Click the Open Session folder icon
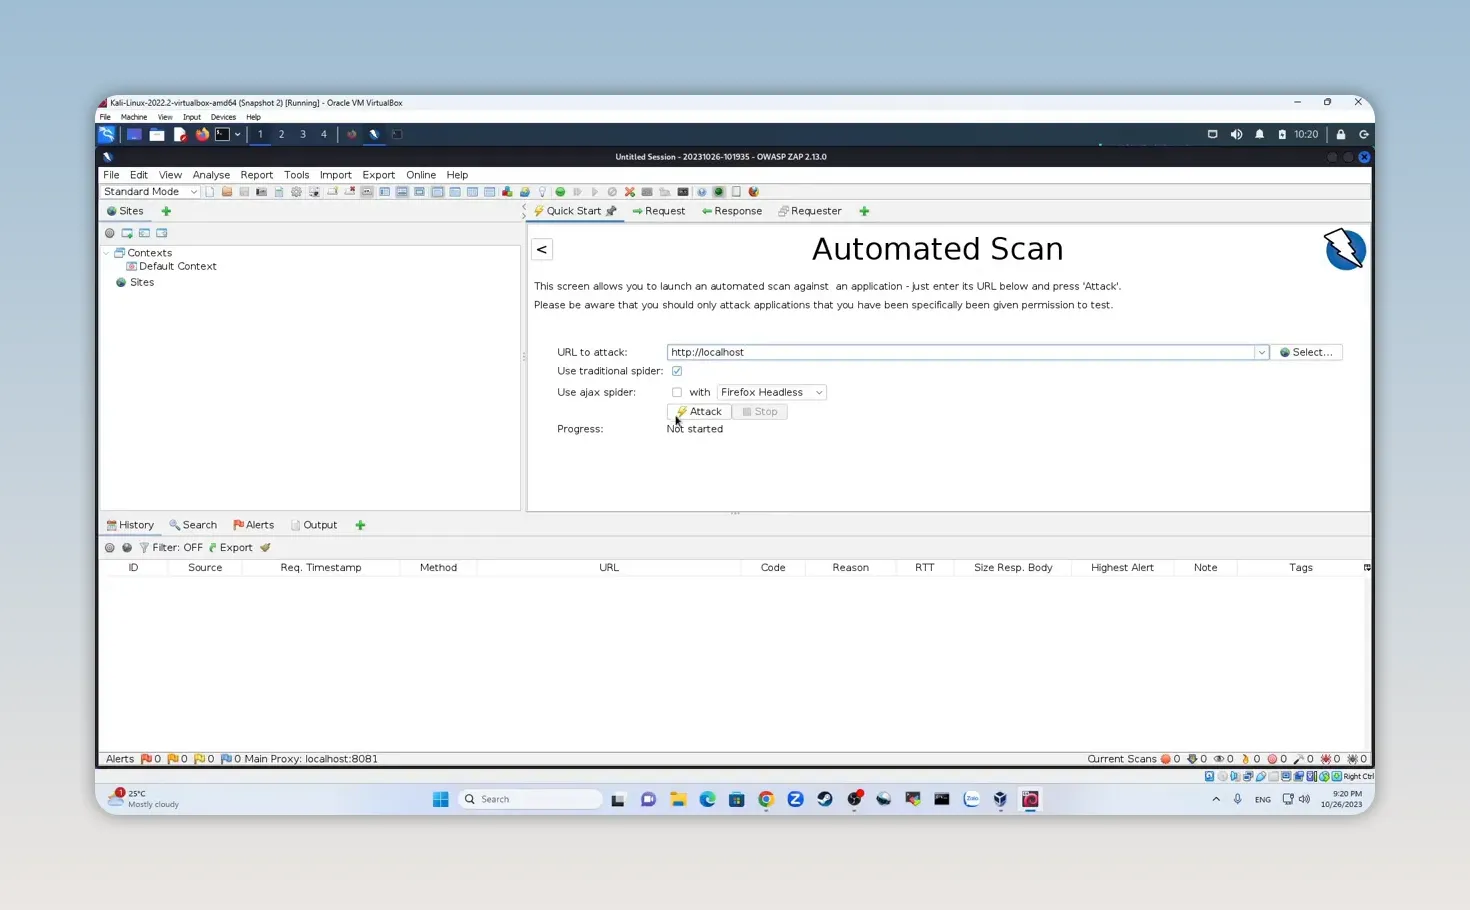The image size is (1470, 910). [x=227, y=192]
